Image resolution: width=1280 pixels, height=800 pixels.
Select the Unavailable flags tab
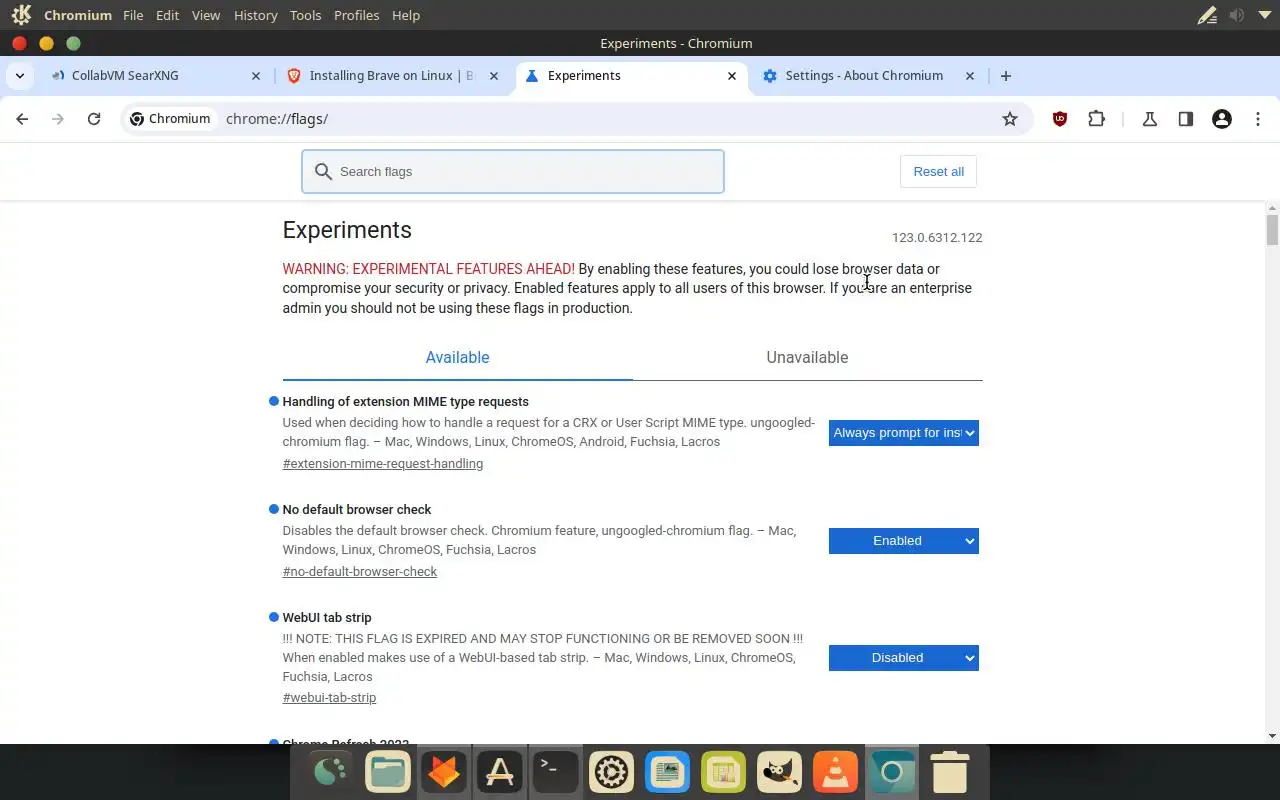807,358
